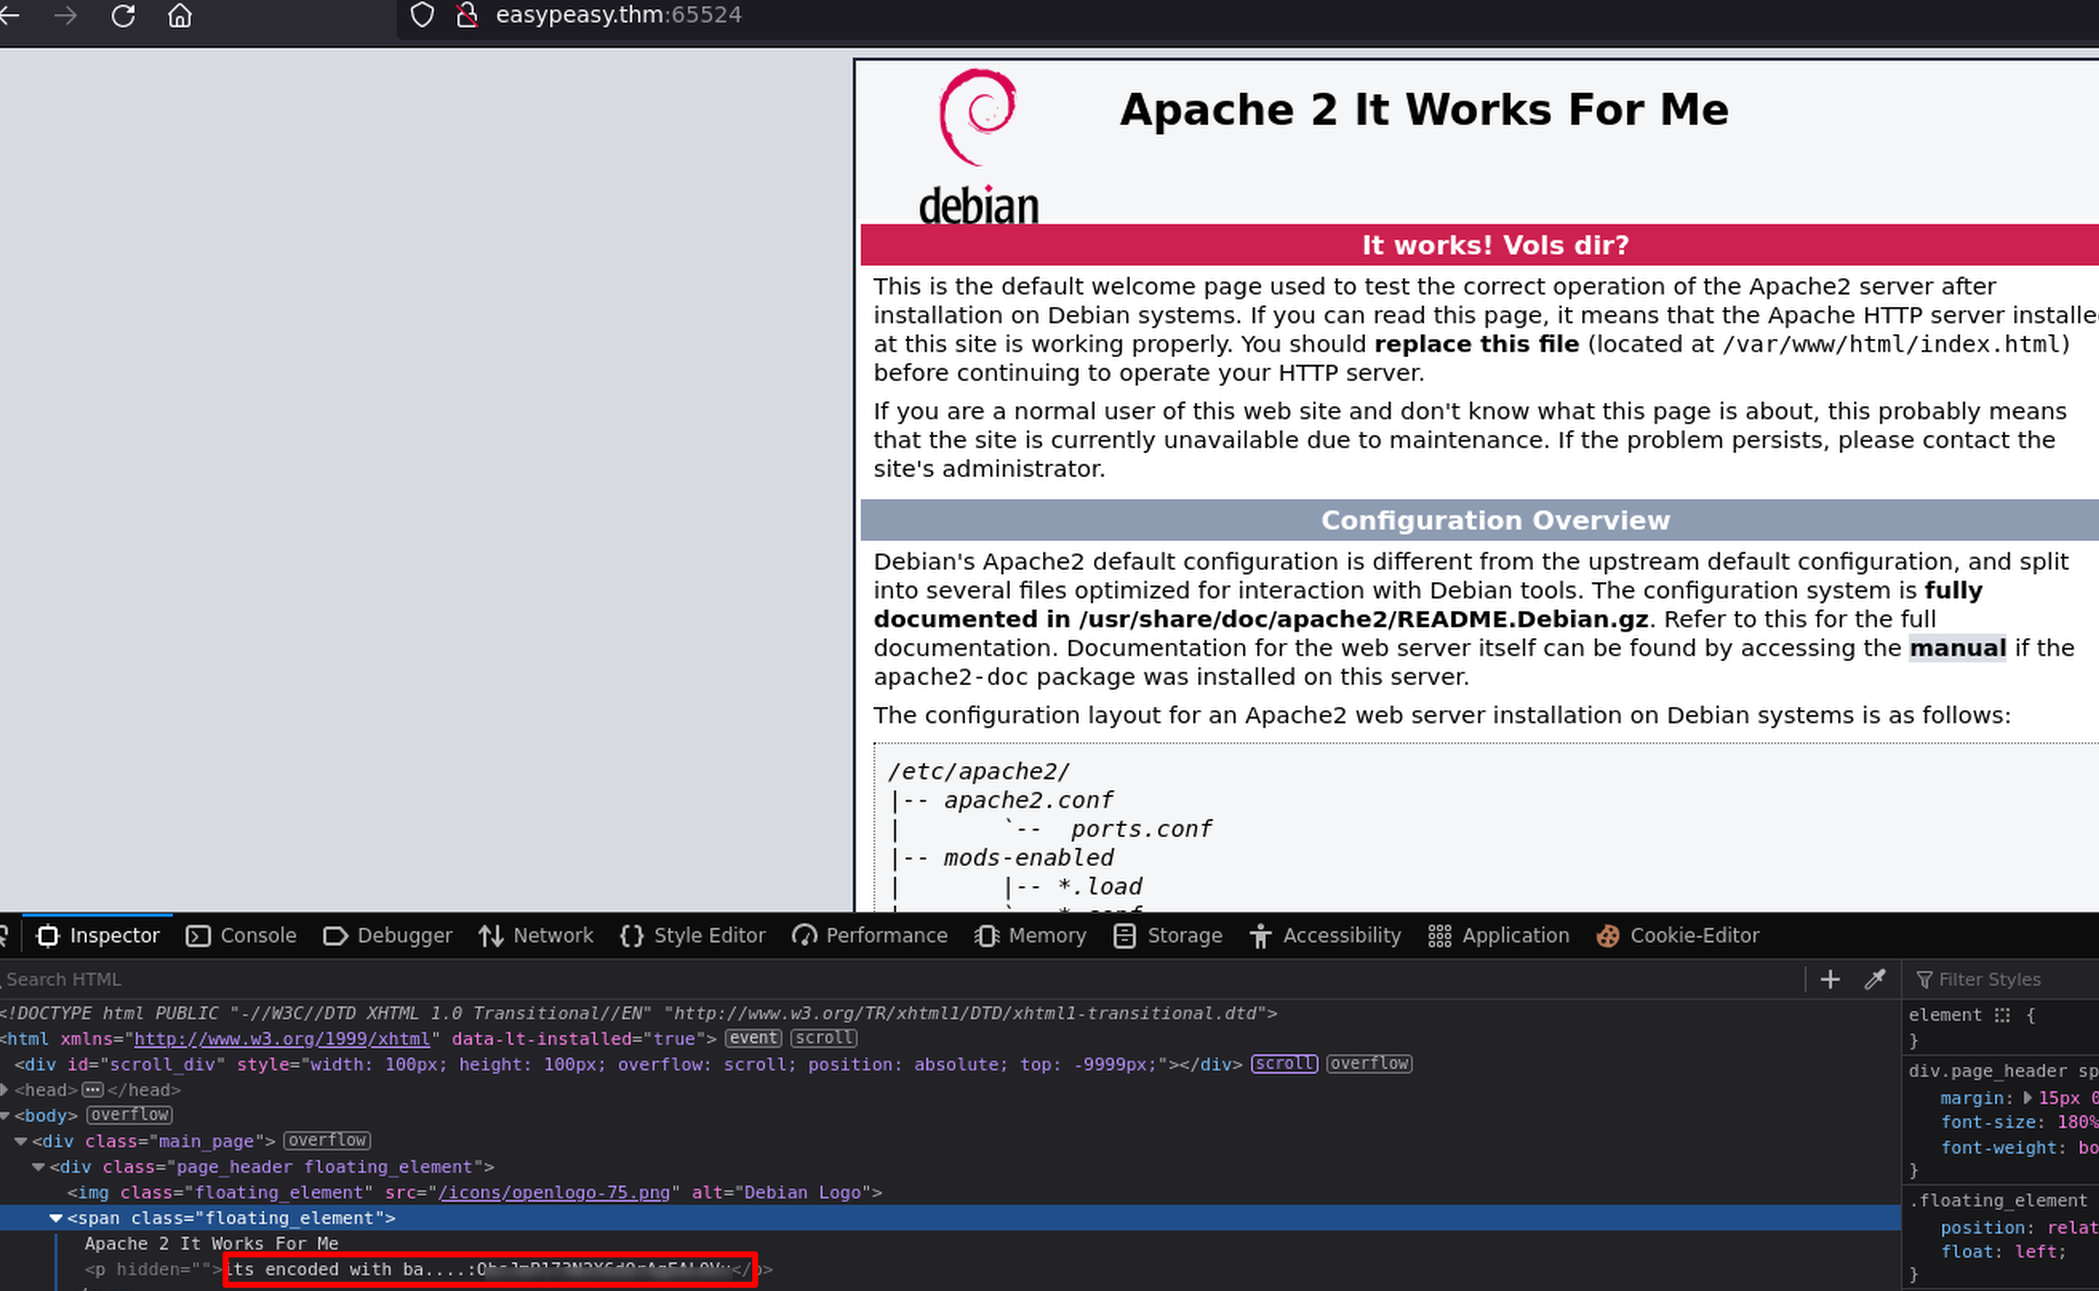
Task: Toggle the event badge on html element
Action: (753, 1038)
